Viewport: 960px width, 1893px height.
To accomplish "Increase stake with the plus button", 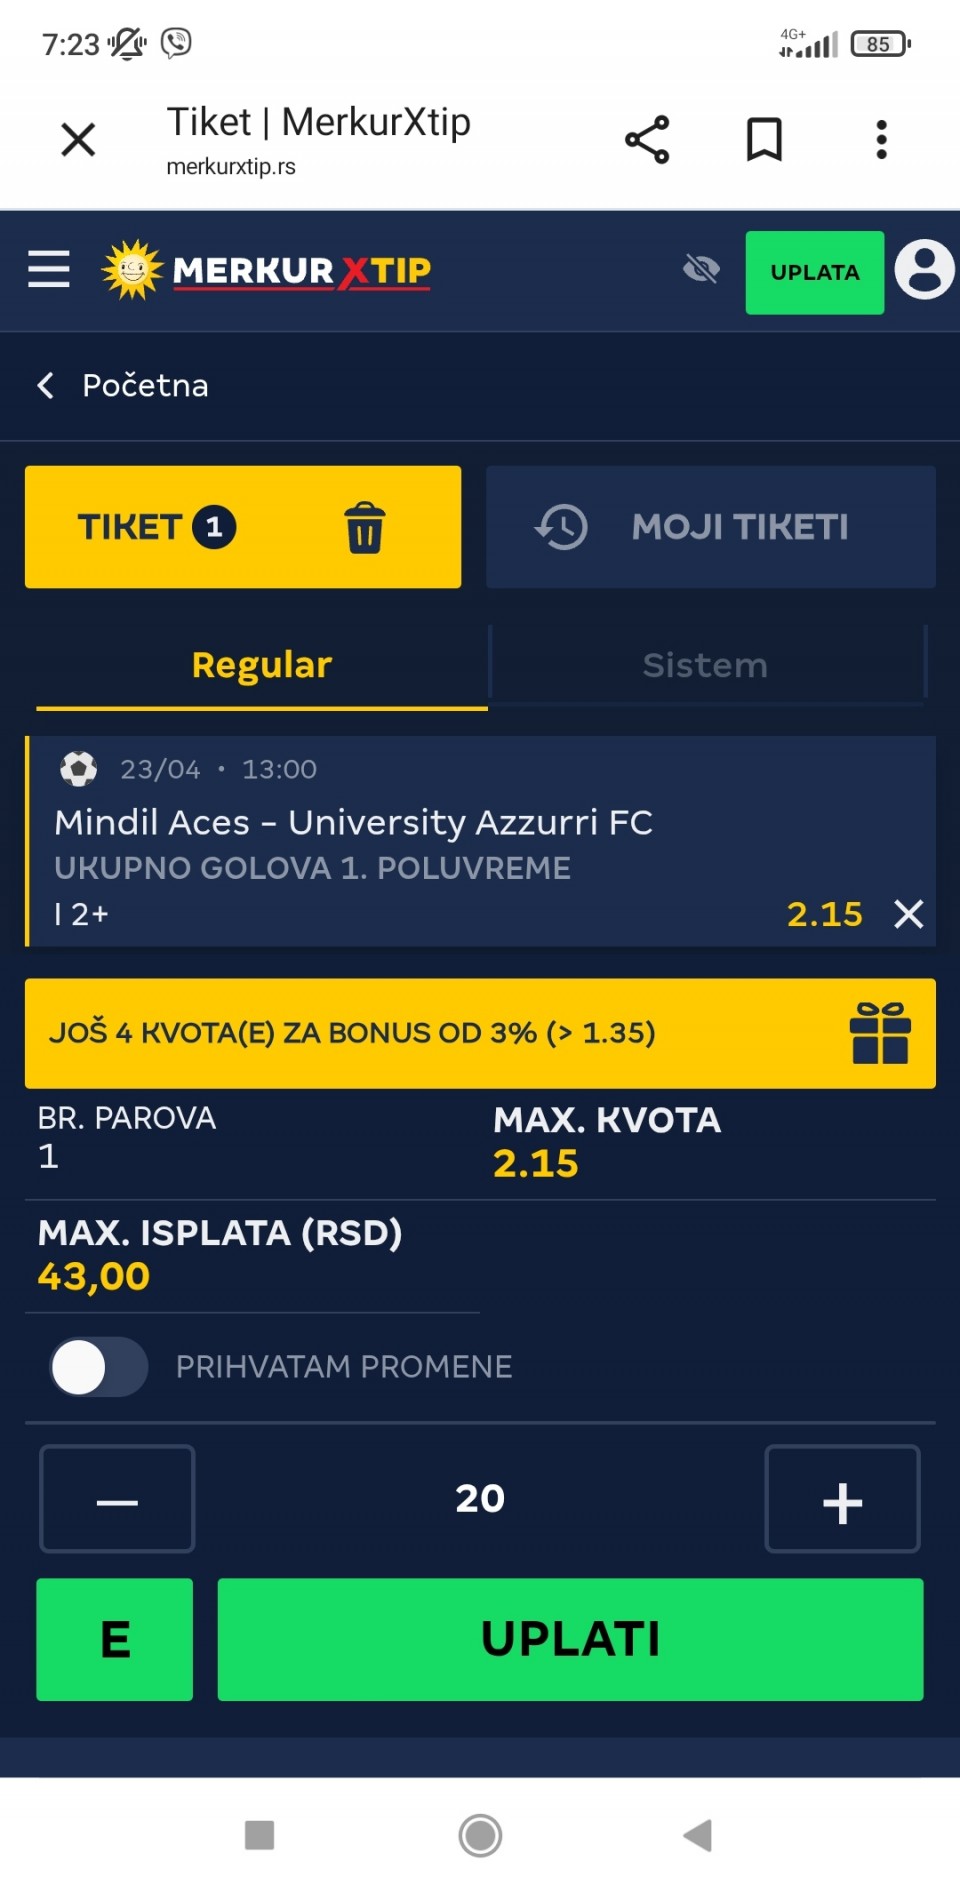I will (x=842, y=1499).
